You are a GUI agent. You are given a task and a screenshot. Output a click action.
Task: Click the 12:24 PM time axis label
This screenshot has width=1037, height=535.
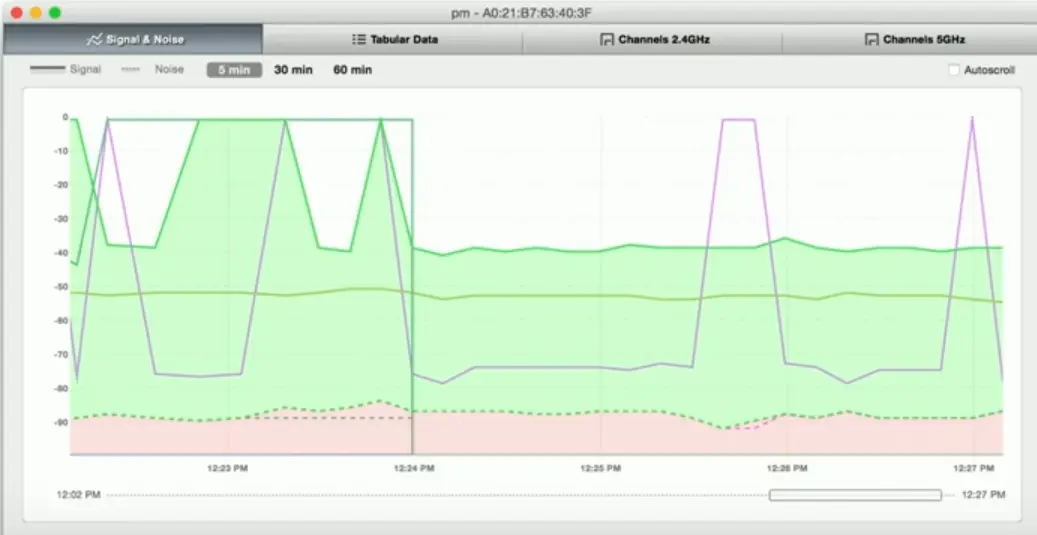[413, 468]
